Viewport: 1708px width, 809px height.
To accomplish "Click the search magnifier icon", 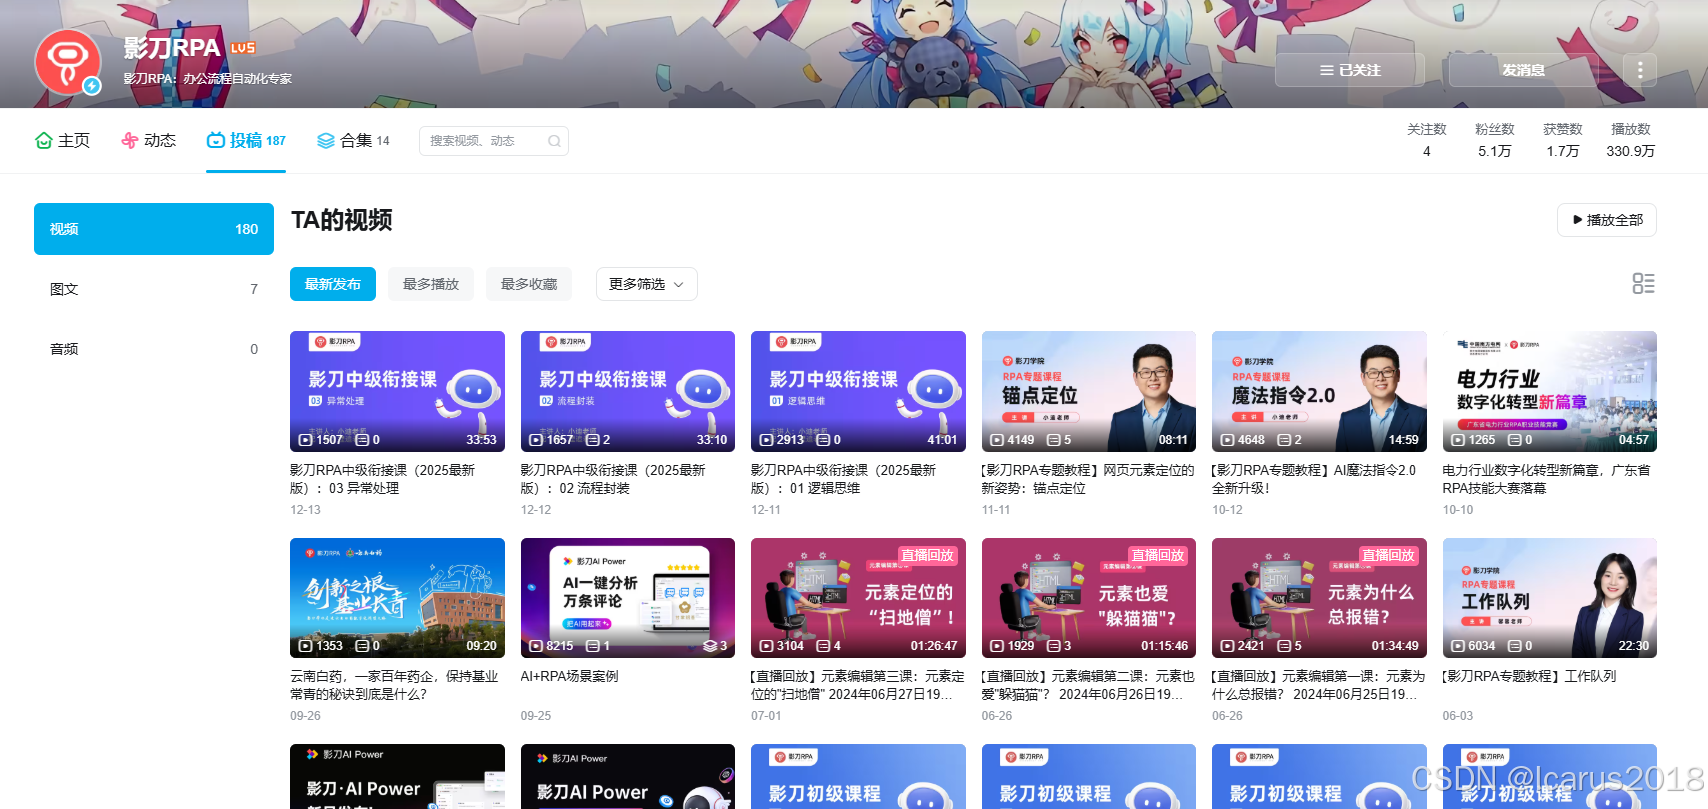I will pos(554,141).
